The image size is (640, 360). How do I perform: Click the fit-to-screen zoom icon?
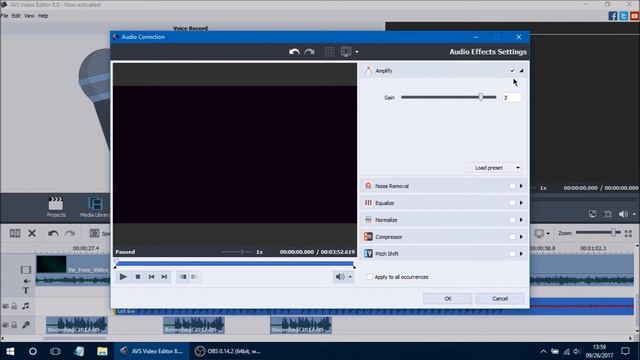(628, 233)
